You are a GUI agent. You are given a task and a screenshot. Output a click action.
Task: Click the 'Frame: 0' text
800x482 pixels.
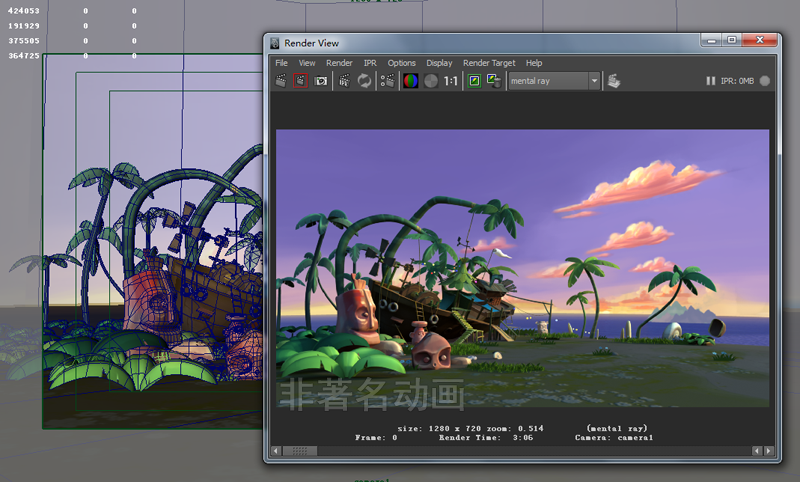pos(376,438)
